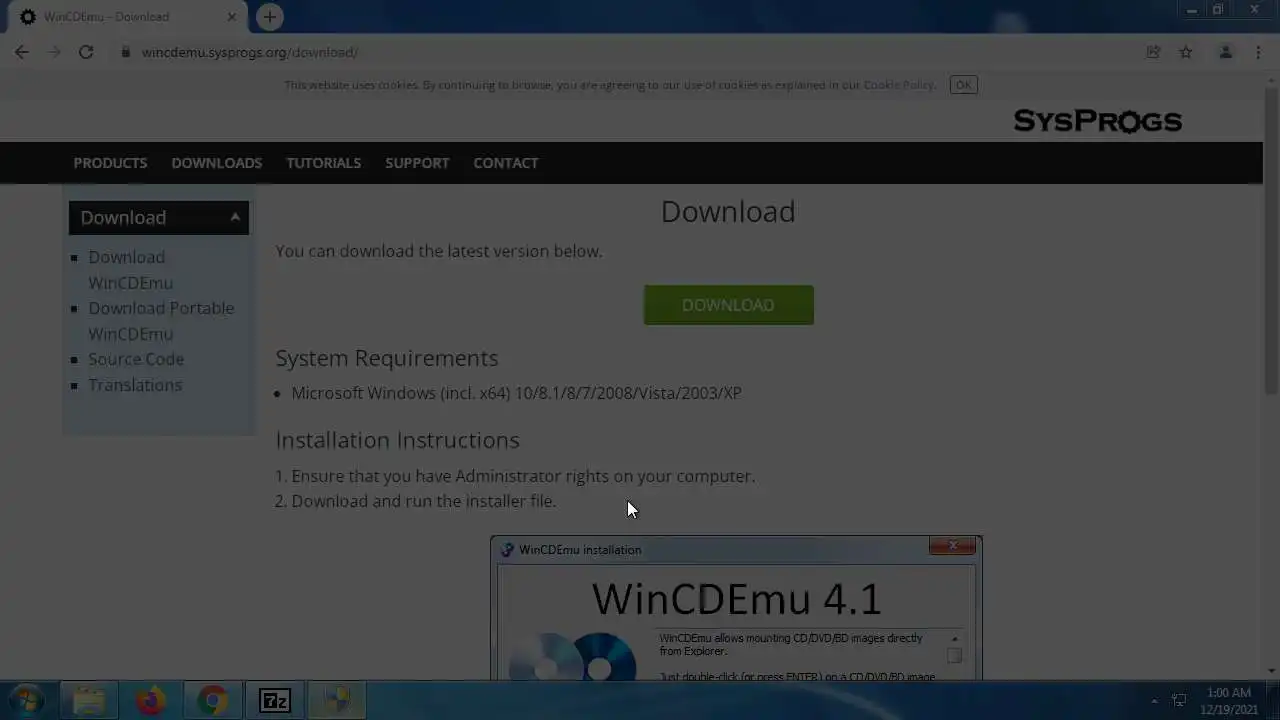Switch to Chrome in the taskbar
1280x720 pixels.
[x=212, y=701]
